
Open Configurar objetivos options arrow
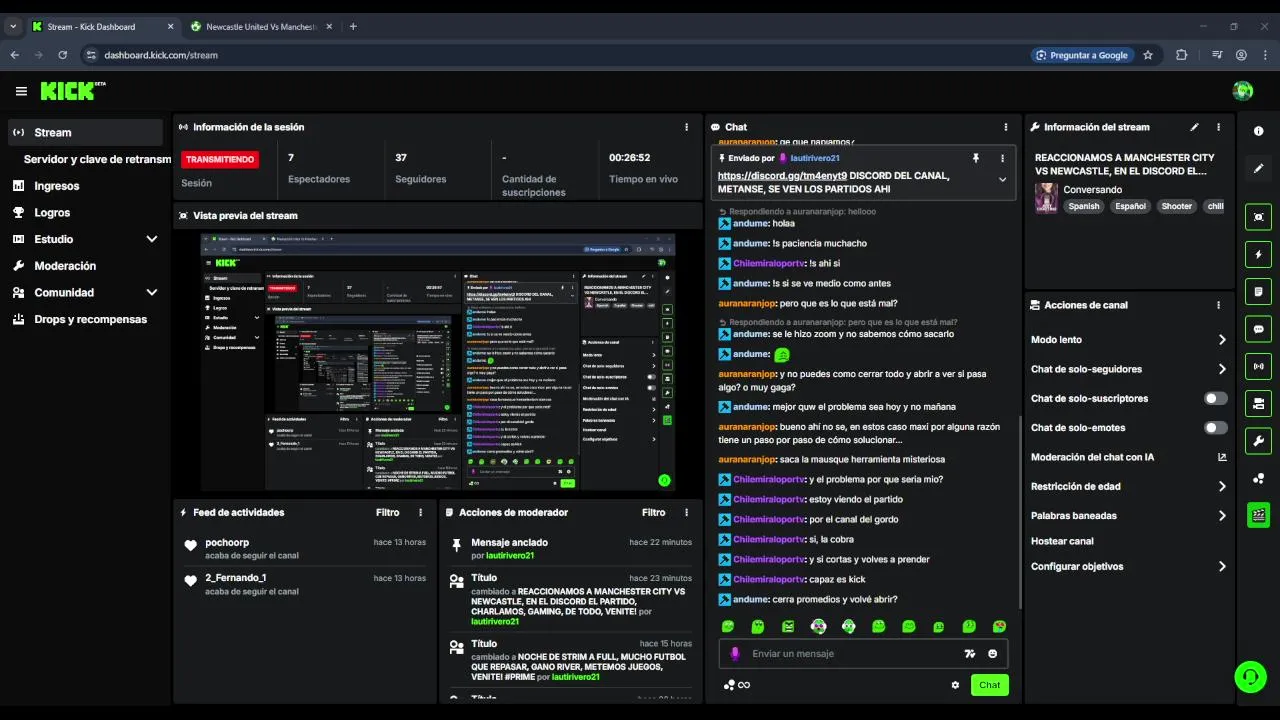coord(1222,567)
